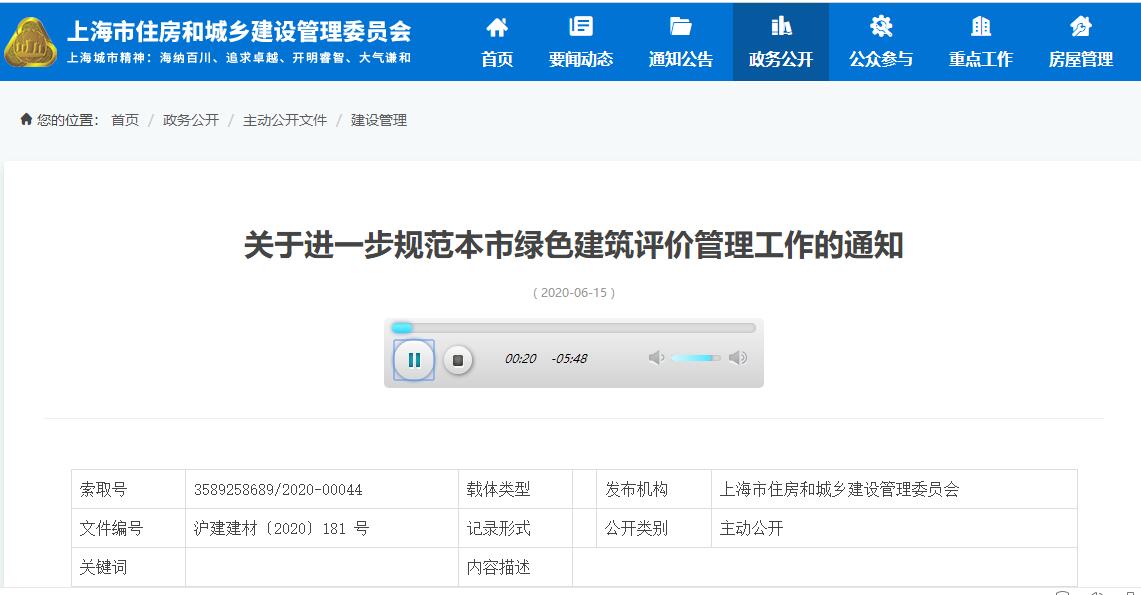Click the golden site logo emblem

30,43
